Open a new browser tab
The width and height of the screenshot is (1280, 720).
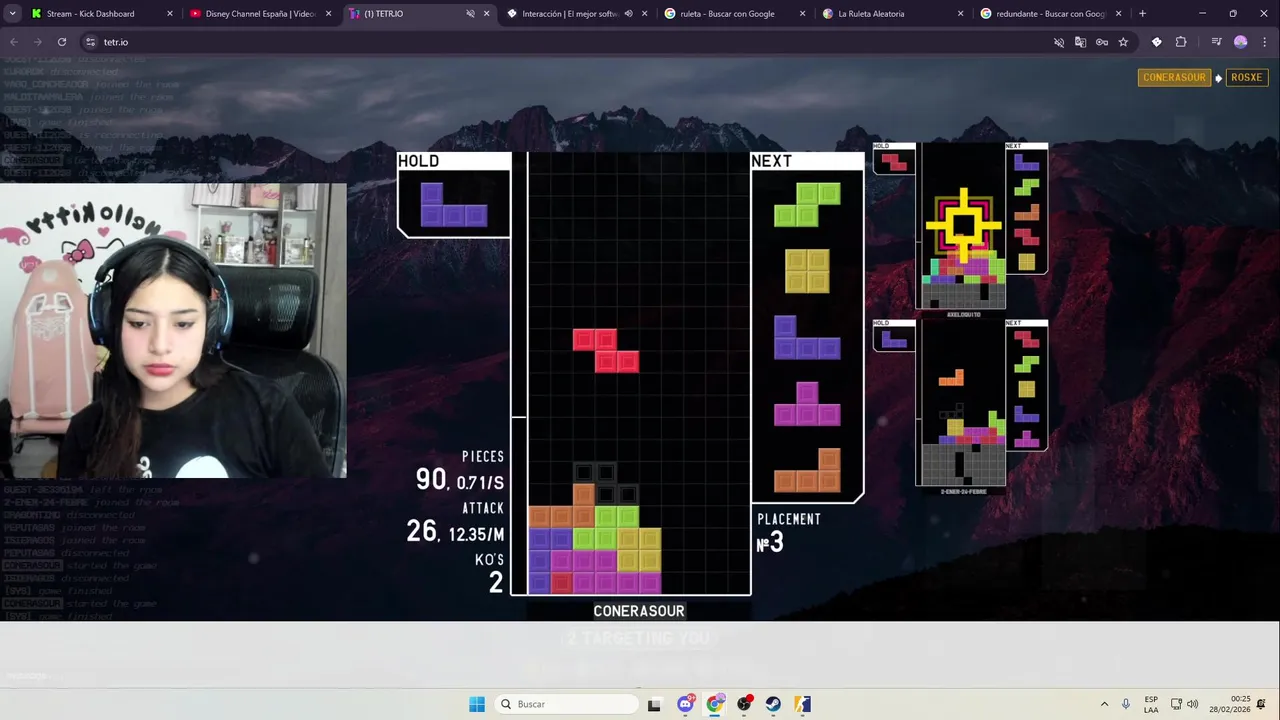click(x=1142, y=14)
